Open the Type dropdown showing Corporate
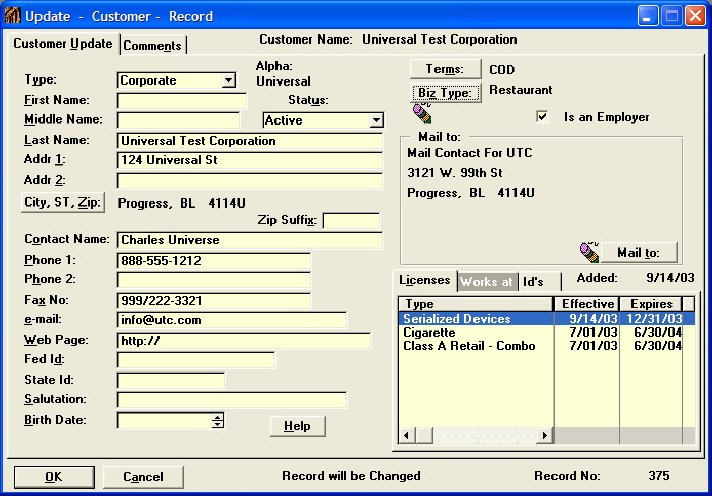Image resolution: width=712 pixels, height=496 pixels. click(x=228, y=81)
